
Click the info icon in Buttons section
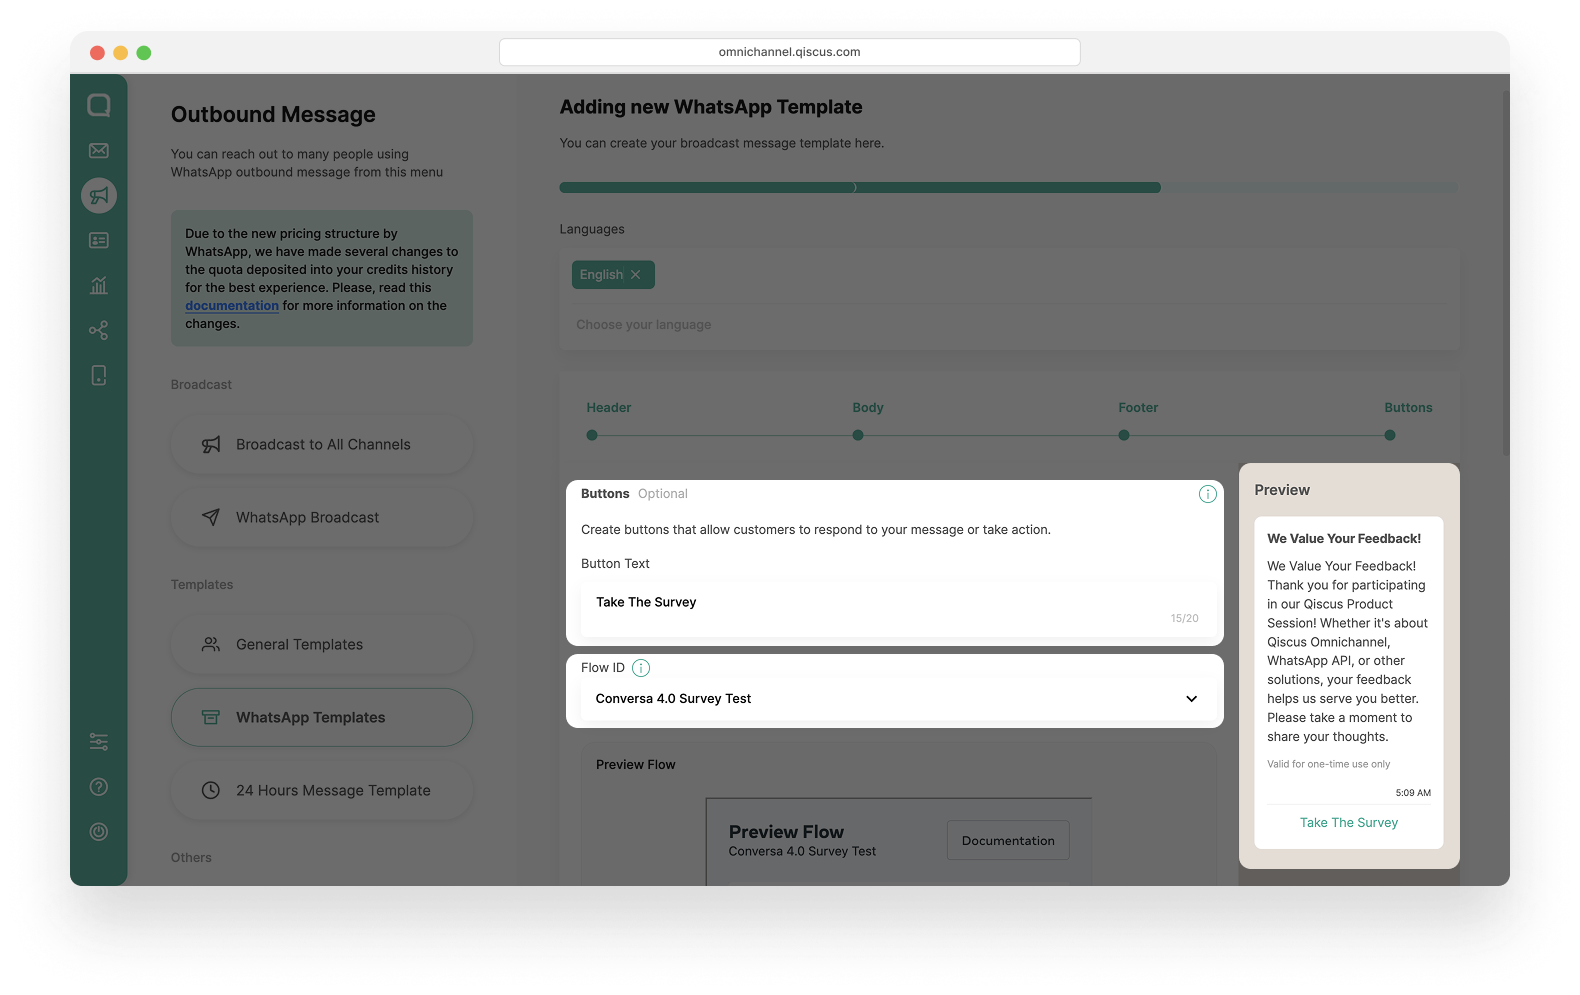(x=1208, y=494)
